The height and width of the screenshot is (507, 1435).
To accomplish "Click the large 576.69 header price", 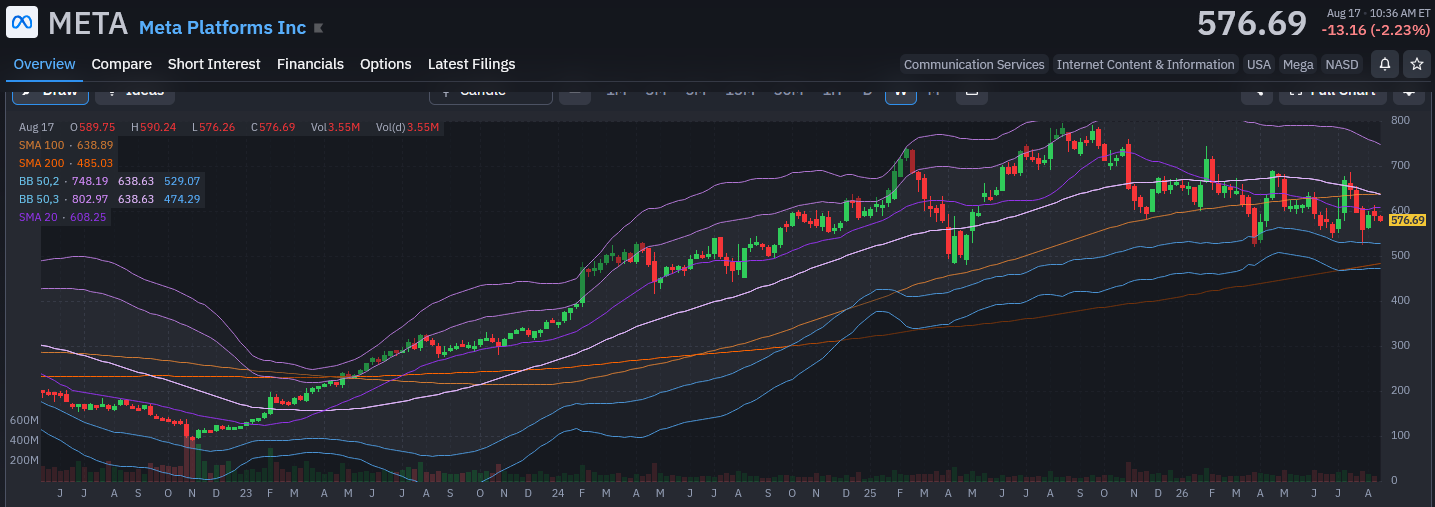I will (x=1252, y=23).
